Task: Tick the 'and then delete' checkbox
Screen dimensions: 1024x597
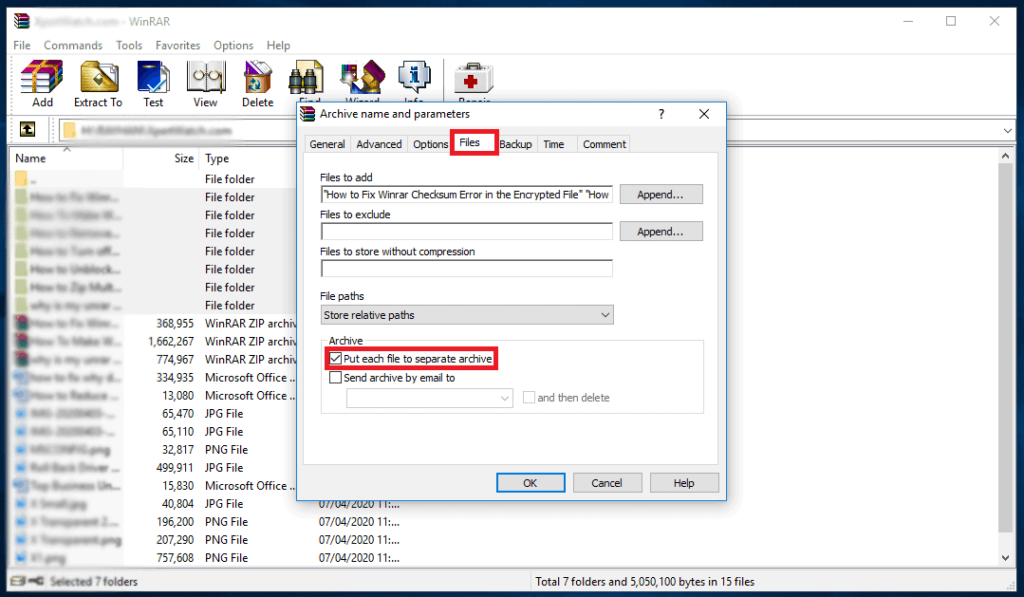Action: pos(529,397)
